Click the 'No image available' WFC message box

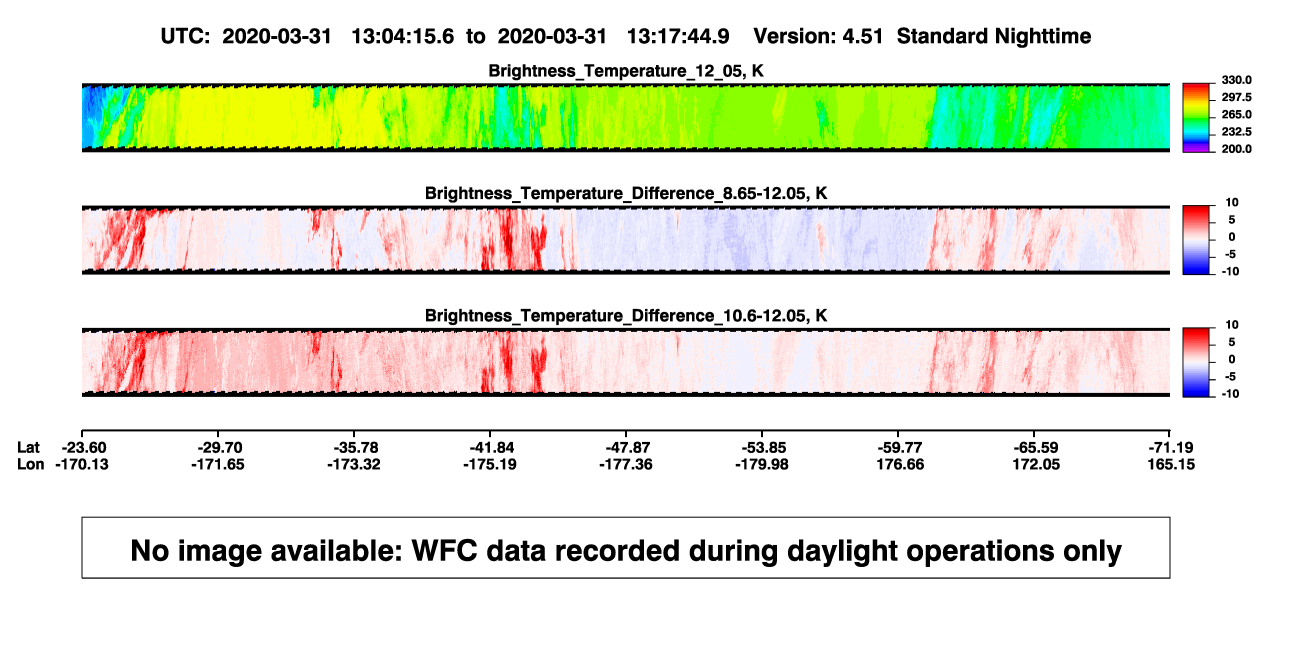click(x=626, y=547)
